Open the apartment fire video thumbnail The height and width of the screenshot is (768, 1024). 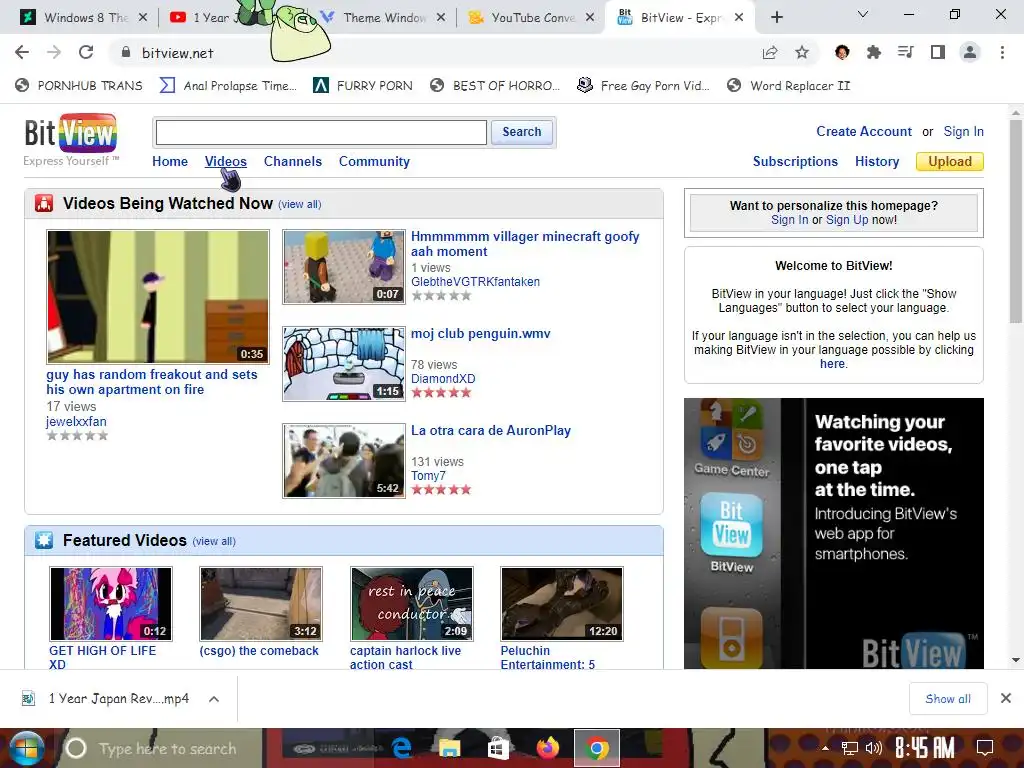coord(157,296)
